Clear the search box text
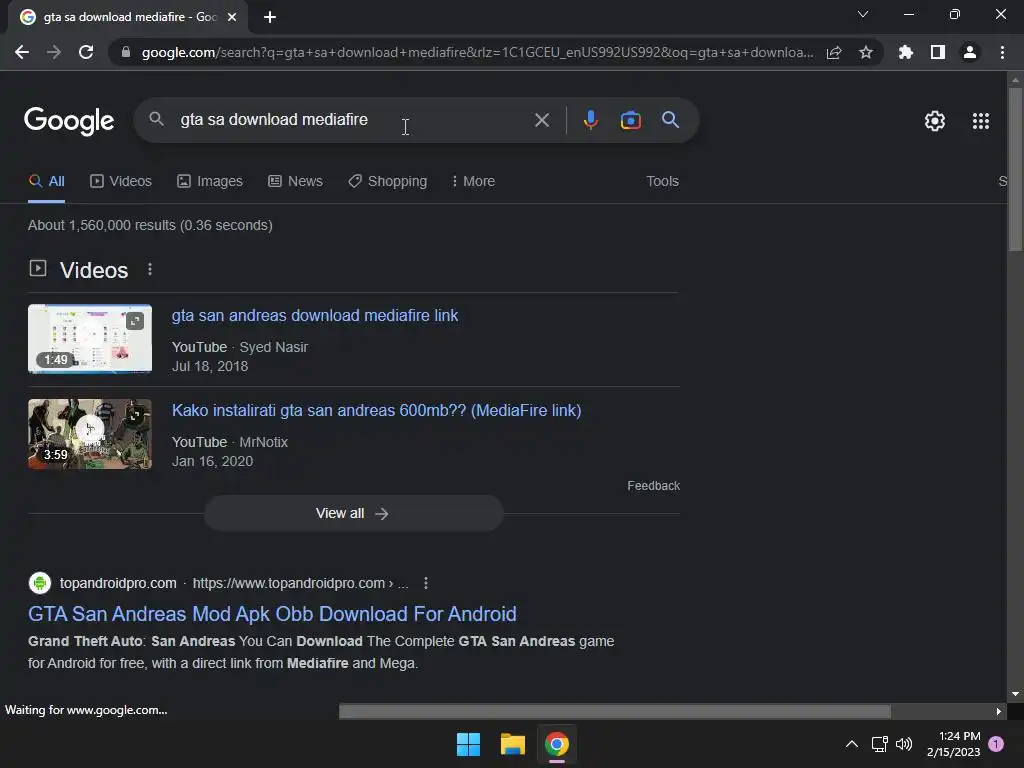Screen dimensions: 1024x768 [x=541, y=120]
